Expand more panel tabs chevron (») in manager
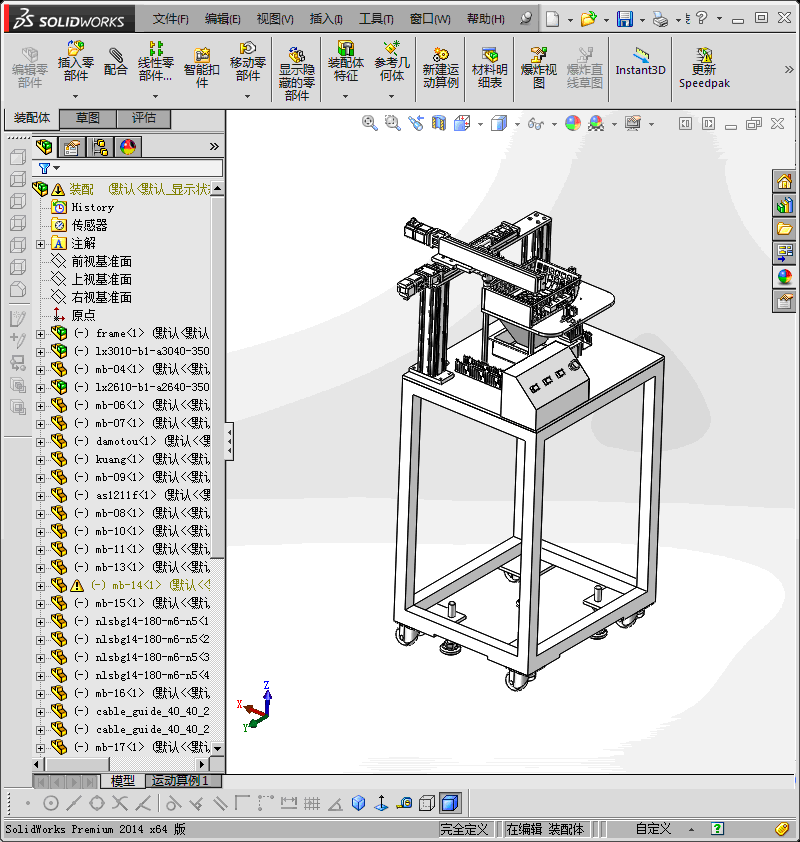 click(214, 147)
